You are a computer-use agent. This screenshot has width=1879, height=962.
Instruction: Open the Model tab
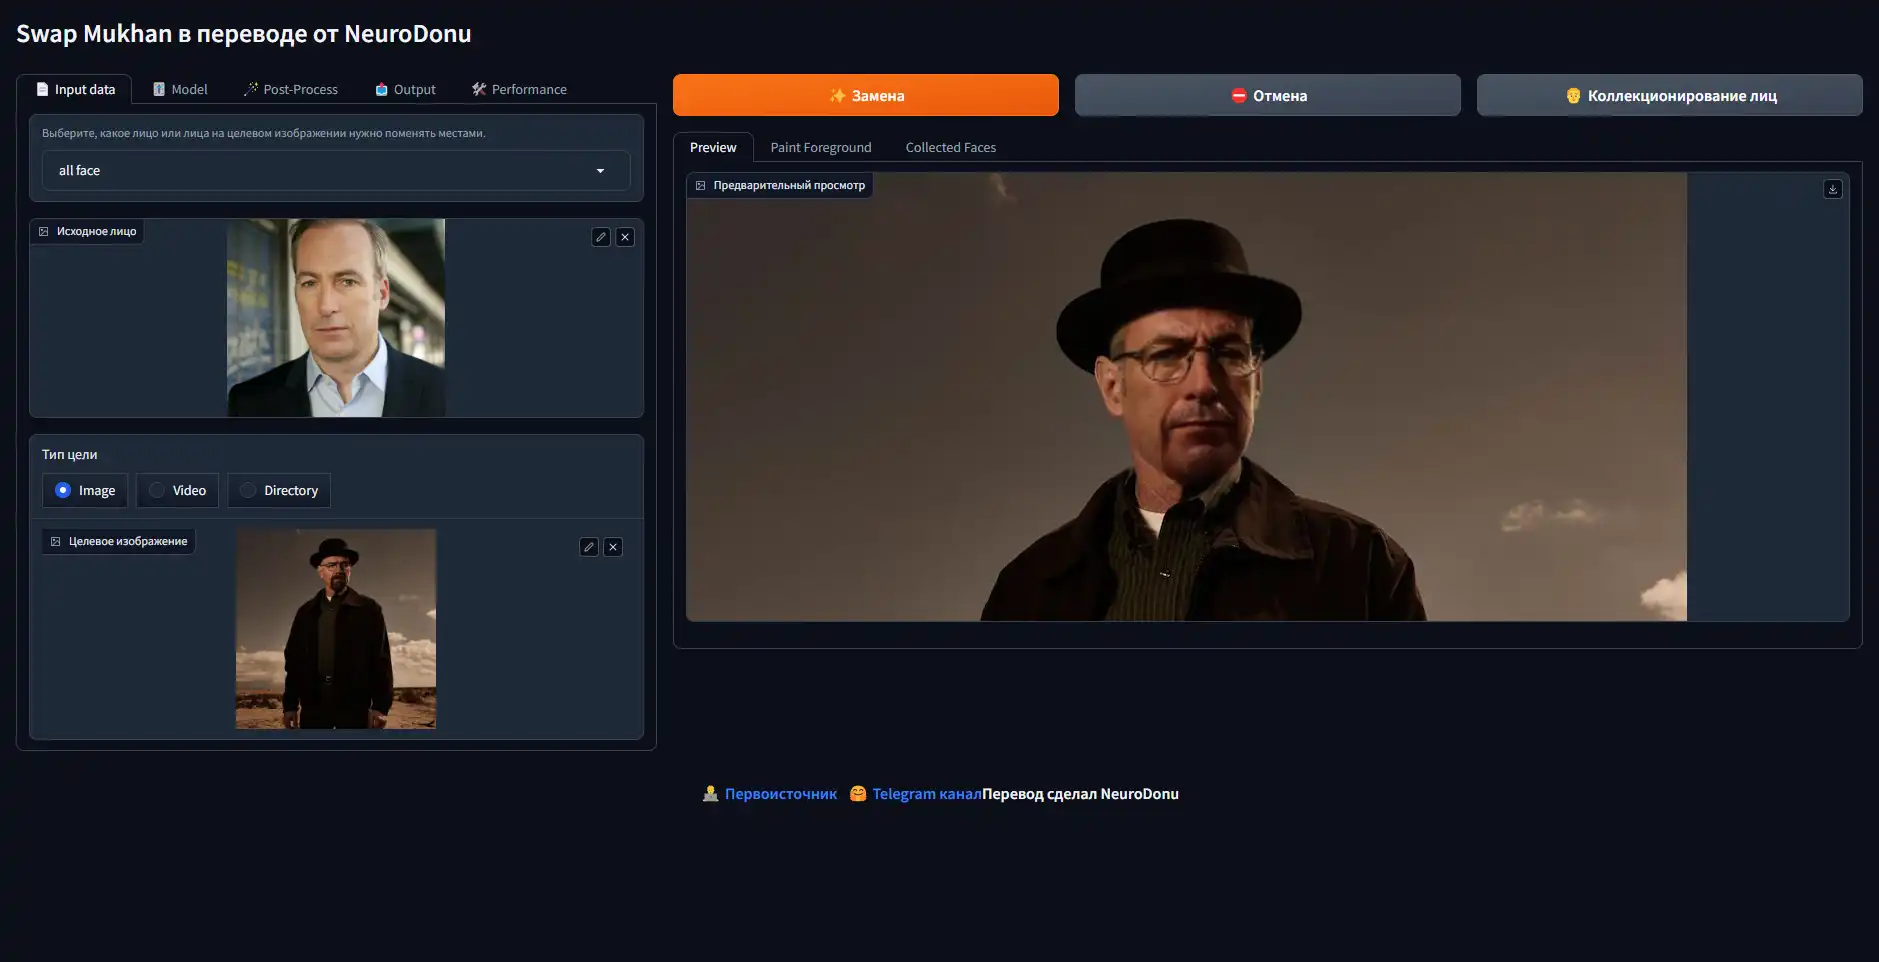pyautogui.click(x=180, y=89)
